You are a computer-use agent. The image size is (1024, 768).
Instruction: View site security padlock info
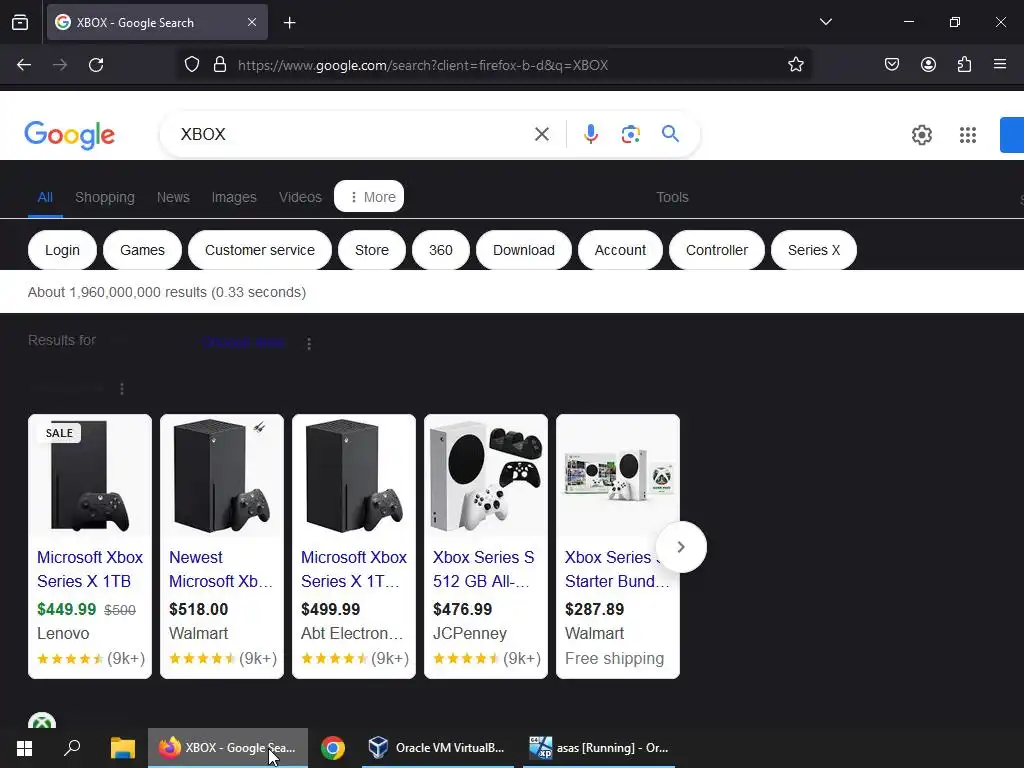coord(220,65)
